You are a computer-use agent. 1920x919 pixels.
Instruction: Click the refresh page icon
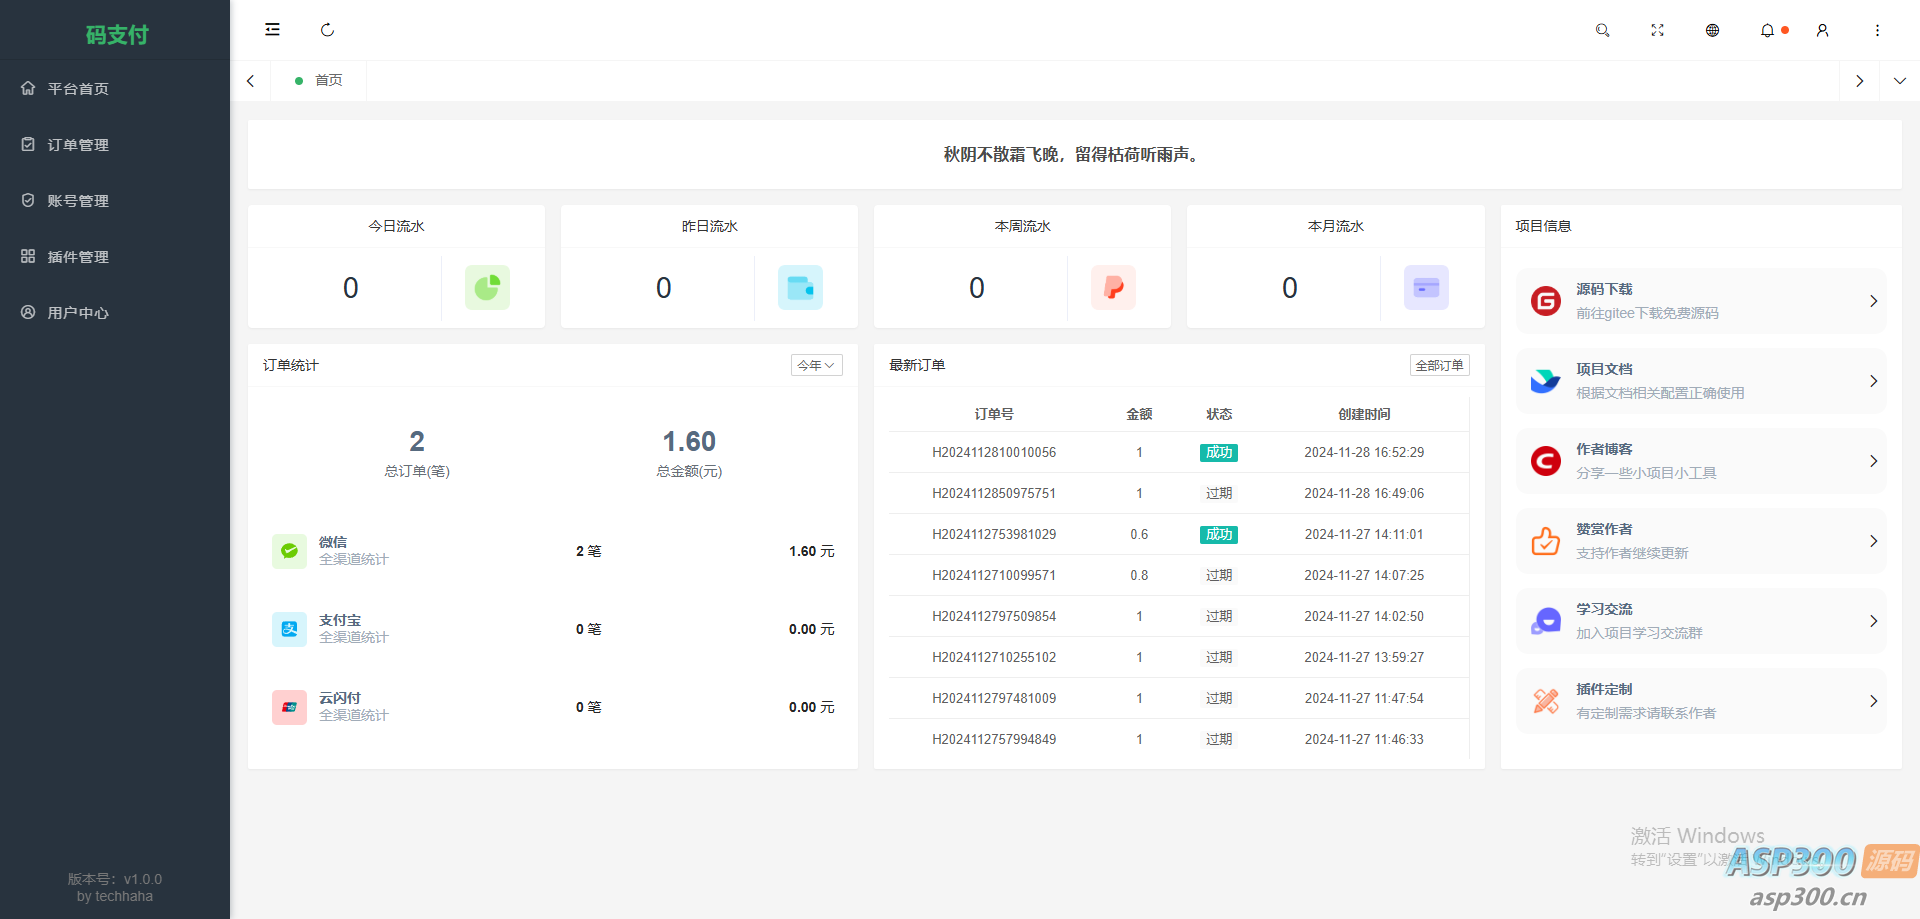pyautogui.click(x=327, y=30)
